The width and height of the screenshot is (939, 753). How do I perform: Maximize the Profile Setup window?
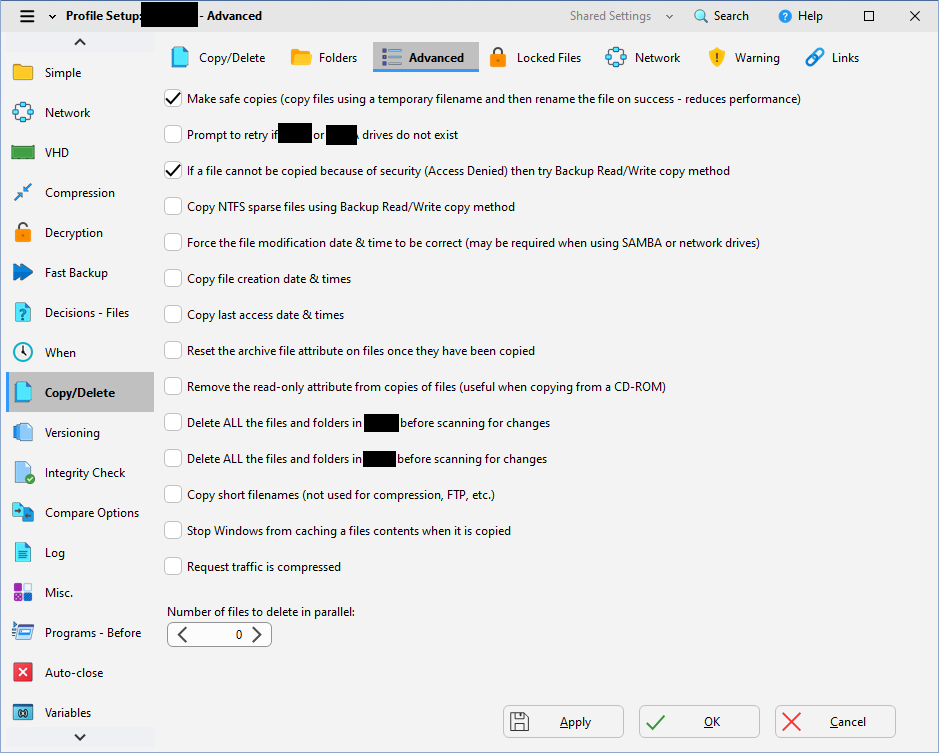coord(869,16)
